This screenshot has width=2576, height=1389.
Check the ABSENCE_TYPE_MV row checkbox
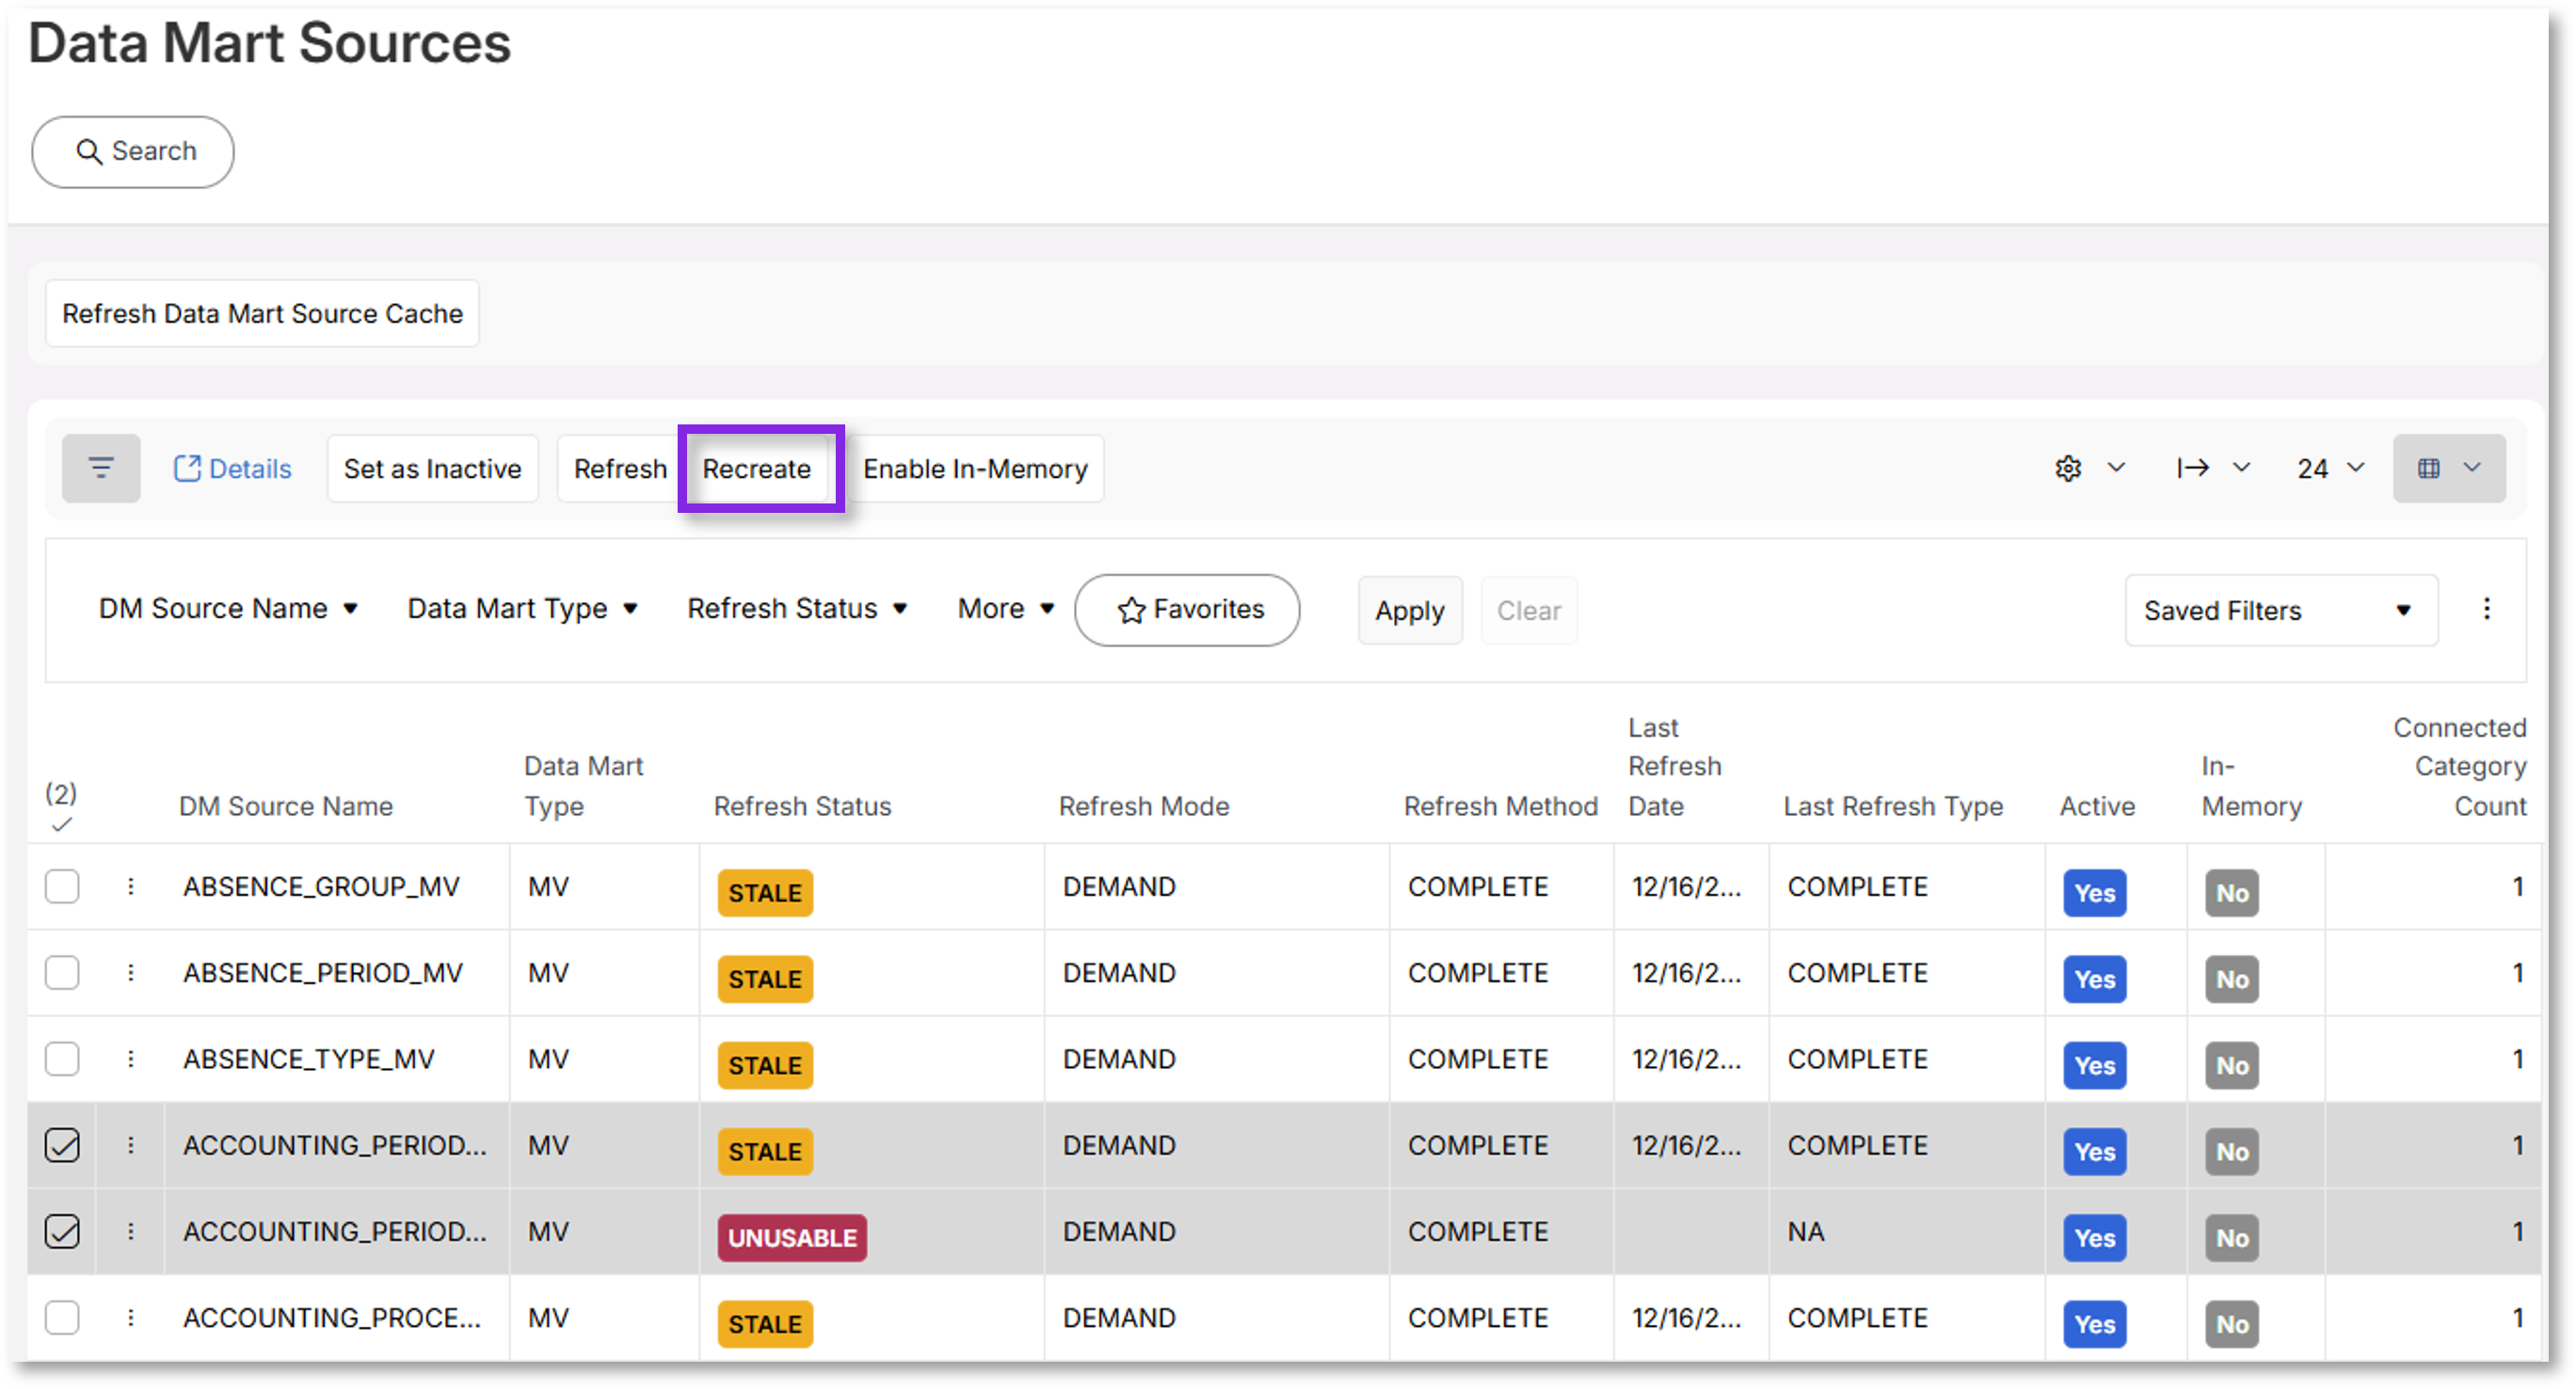point(62,1058)
